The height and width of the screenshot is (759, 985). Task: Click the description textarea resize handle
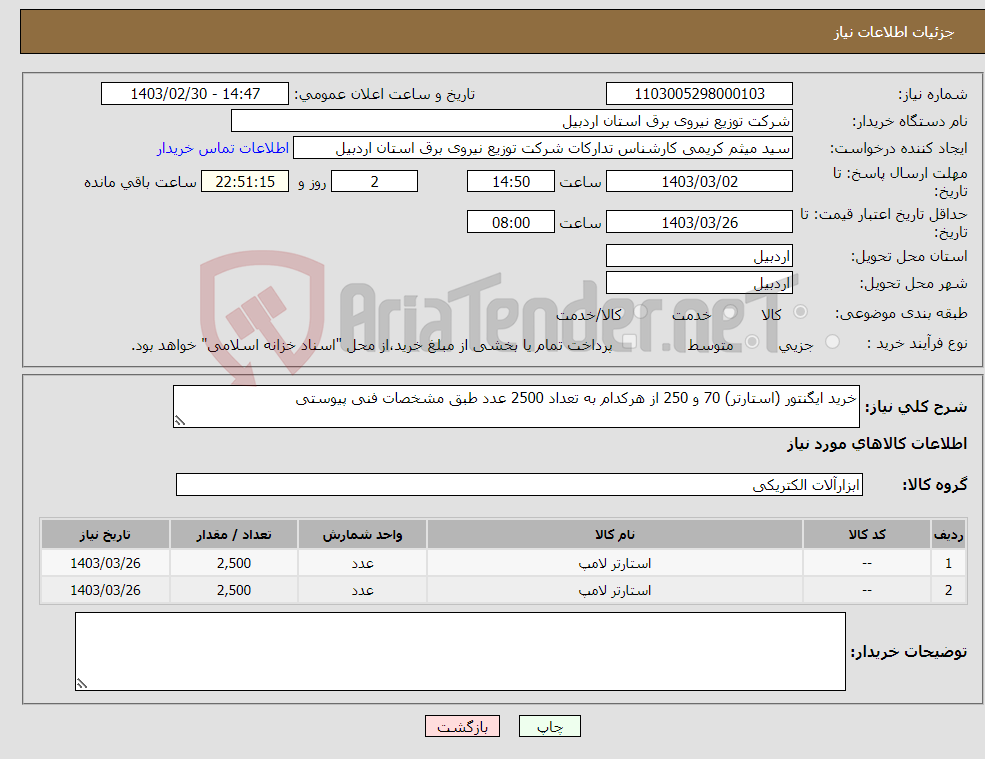[180, 421]
